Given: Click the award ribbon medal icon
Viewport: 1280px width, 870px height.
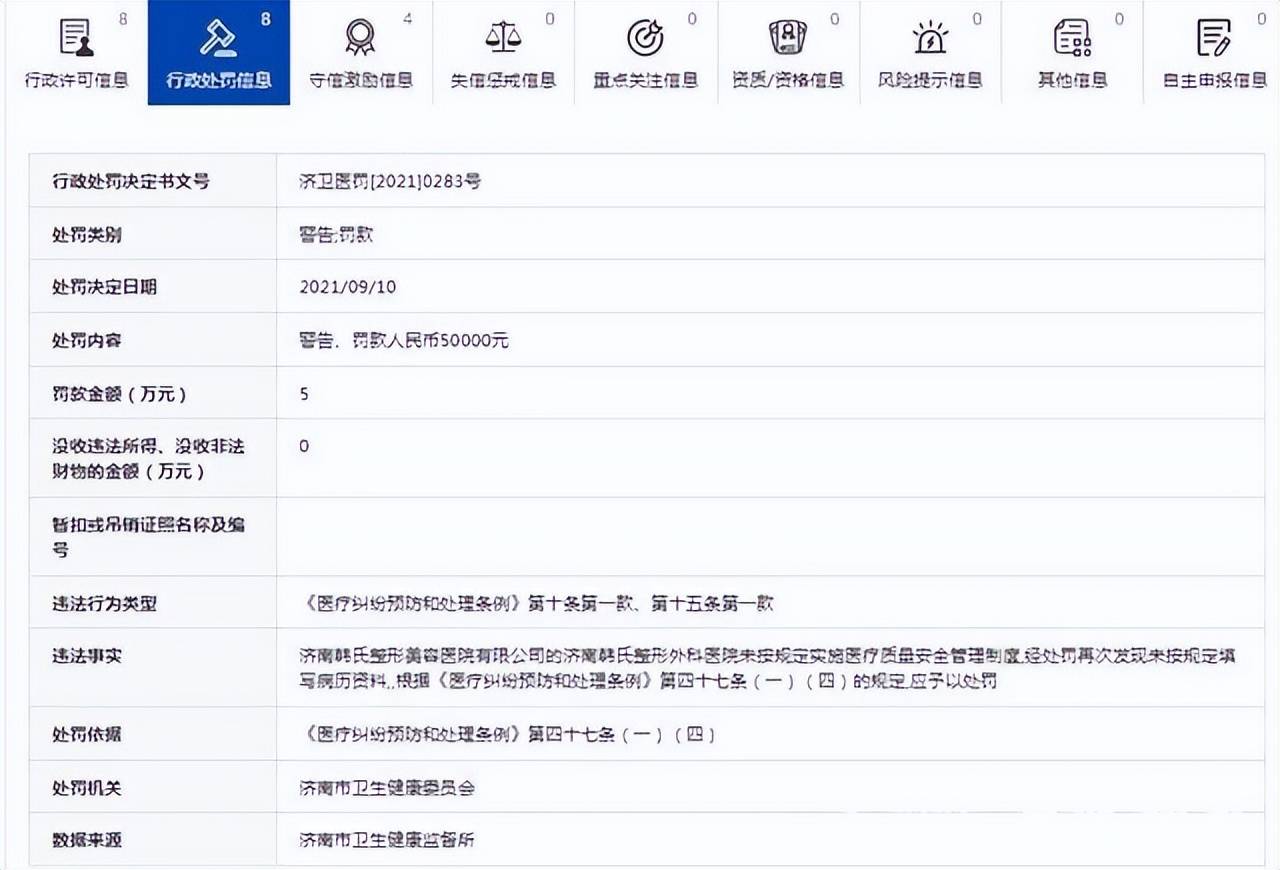Looking at the screenshot, I should click(360, 38).
